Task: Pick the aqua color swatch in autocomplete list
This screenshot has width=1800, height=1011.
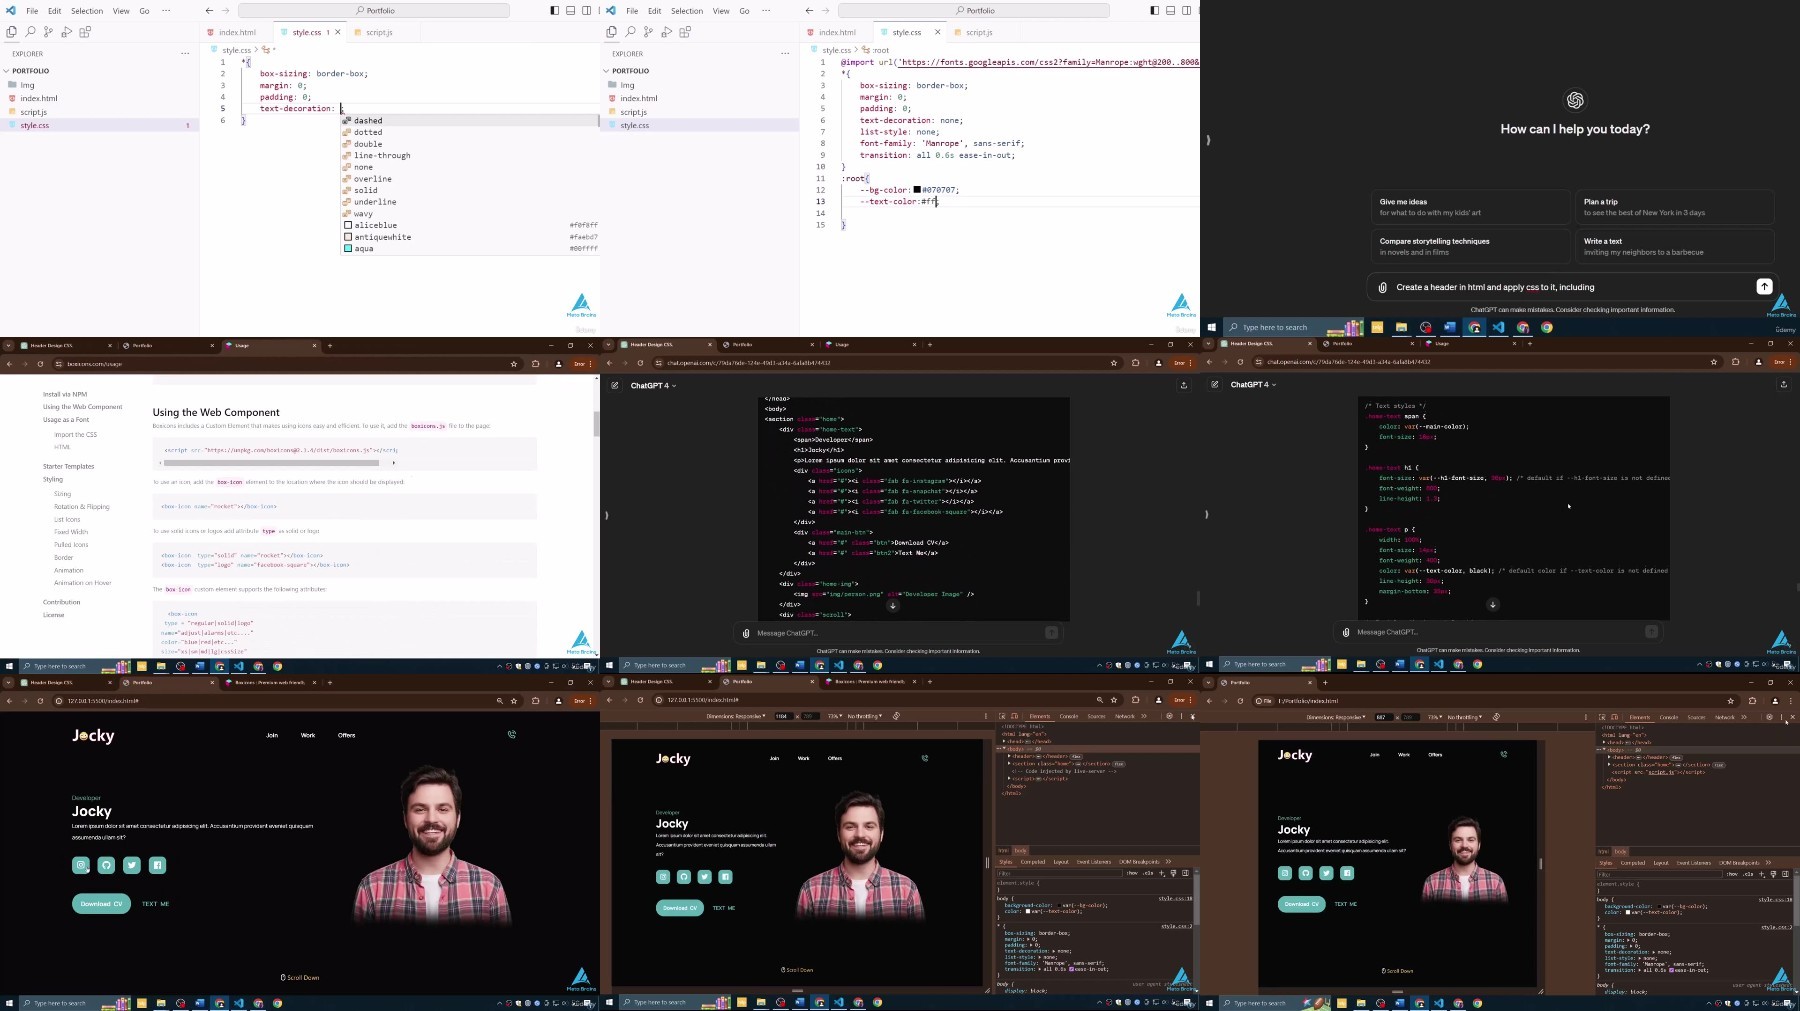Action: (x=348, y=248)
